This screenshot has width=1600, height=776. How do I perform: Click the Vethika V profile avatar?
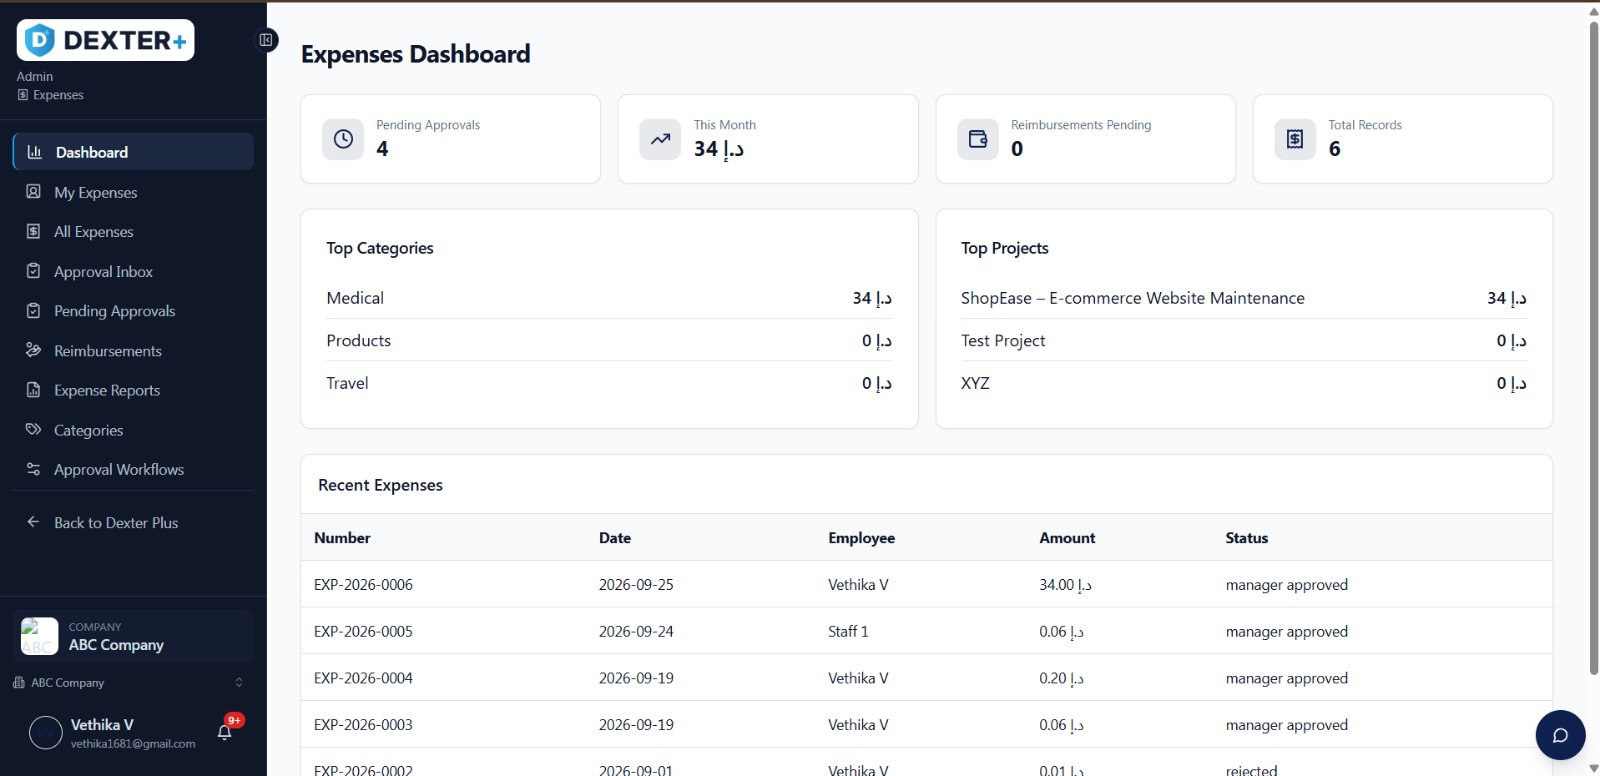click(46, 733)
